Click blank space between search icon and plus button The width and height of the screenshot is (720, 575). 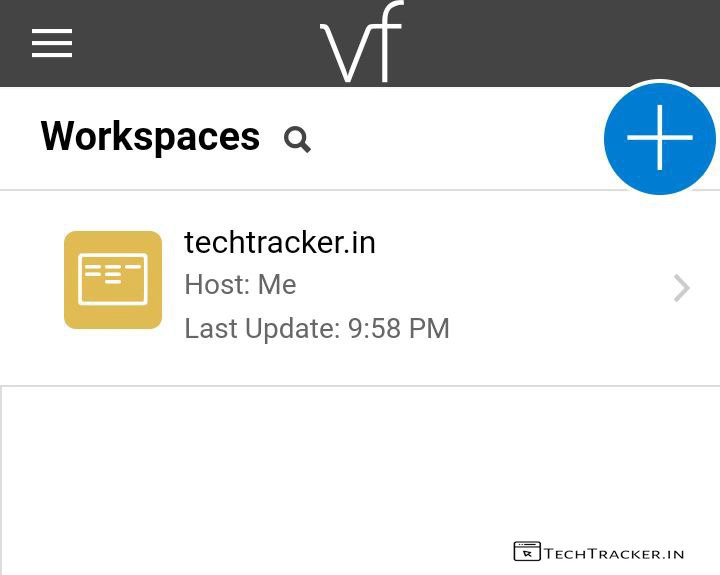(x=450, y=139)
